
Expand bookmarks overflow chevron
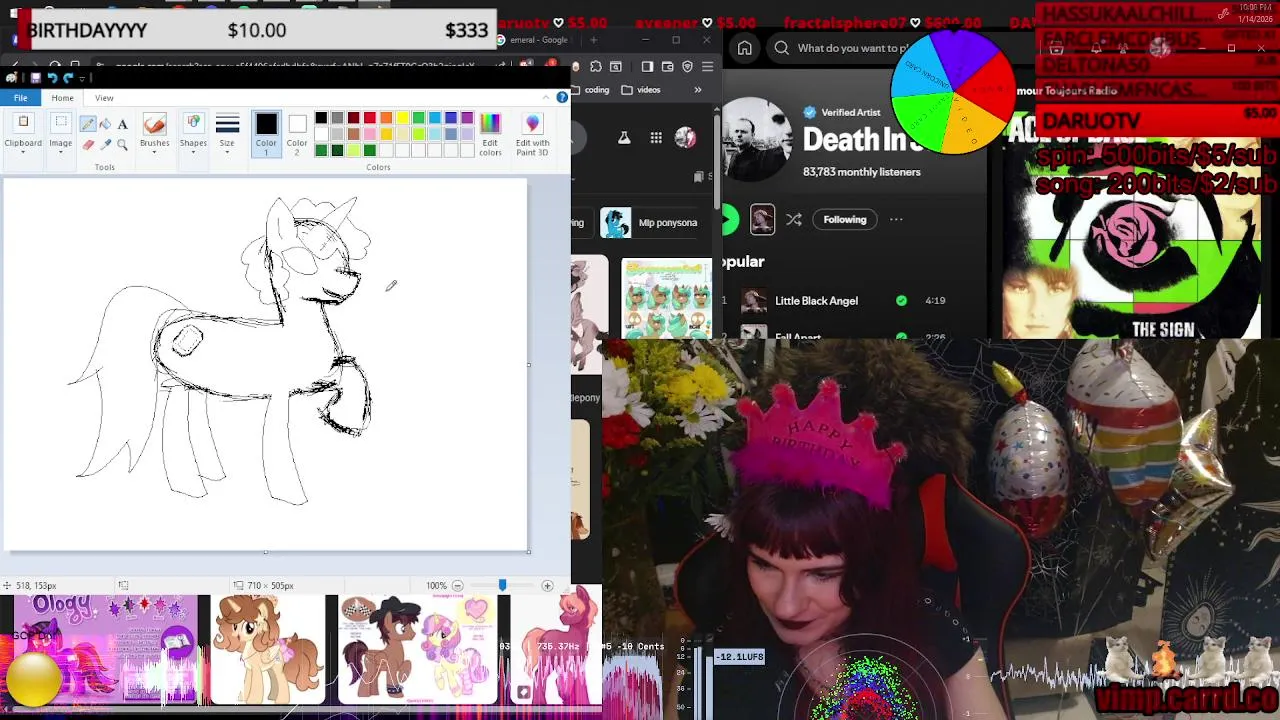[x=698, y=89]
